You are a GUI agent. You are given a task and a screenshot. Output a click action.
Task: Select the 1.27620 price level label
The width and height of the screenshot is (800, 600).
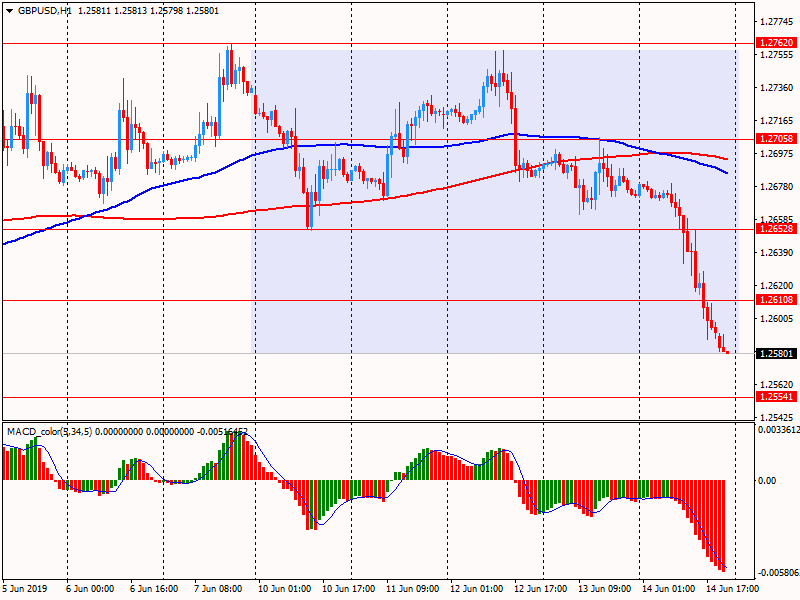point(776,43)
